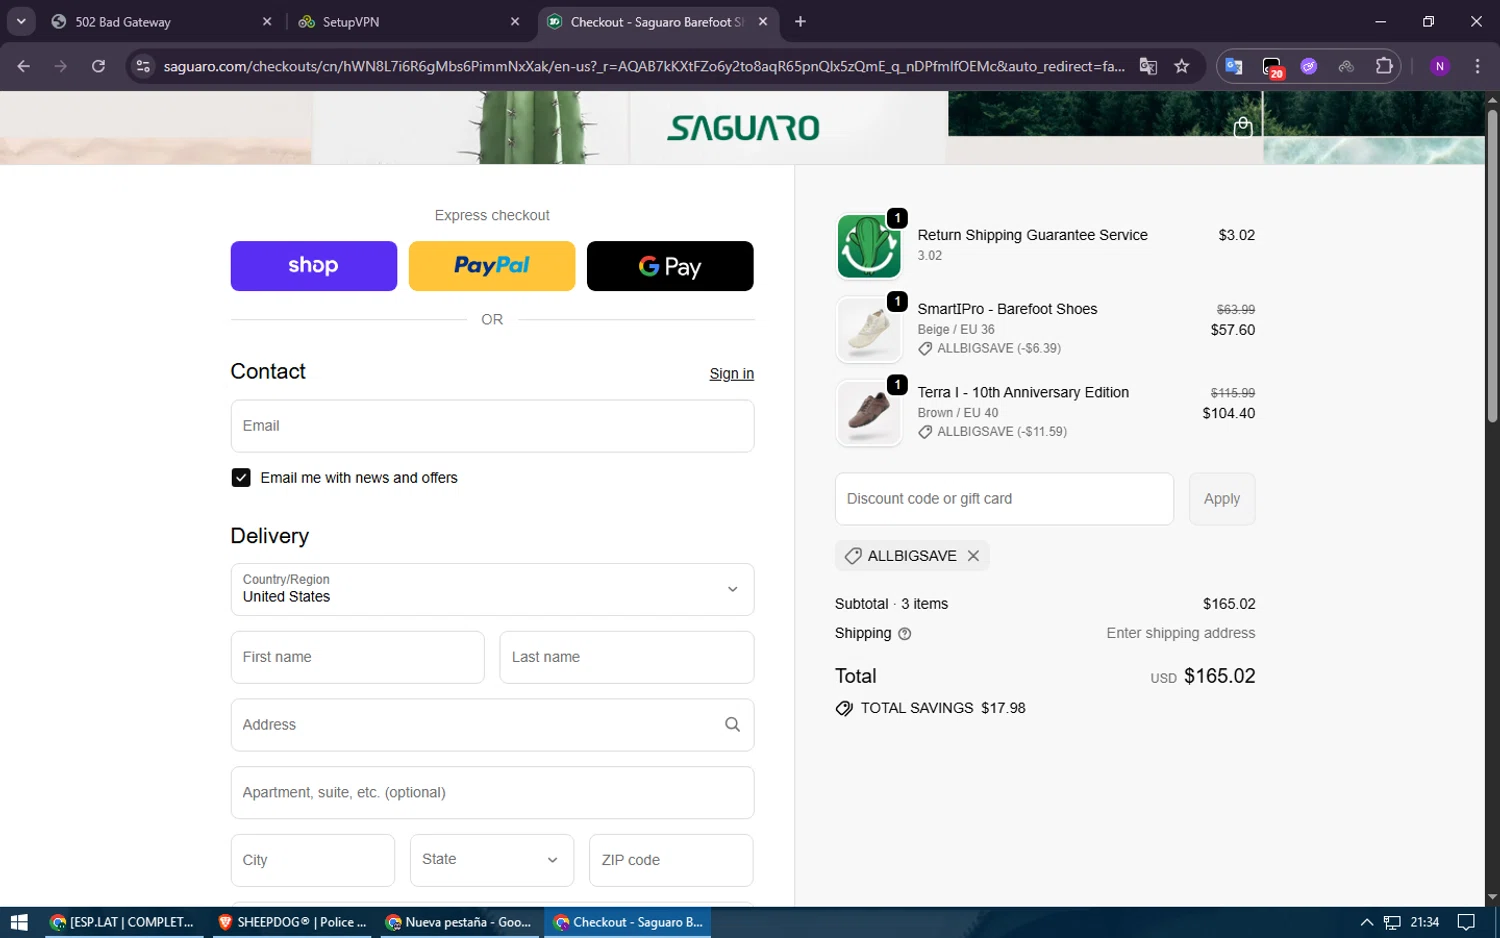Click the browser address bar URL
This screenshot has width=1500, height=938.
point(644,66)
